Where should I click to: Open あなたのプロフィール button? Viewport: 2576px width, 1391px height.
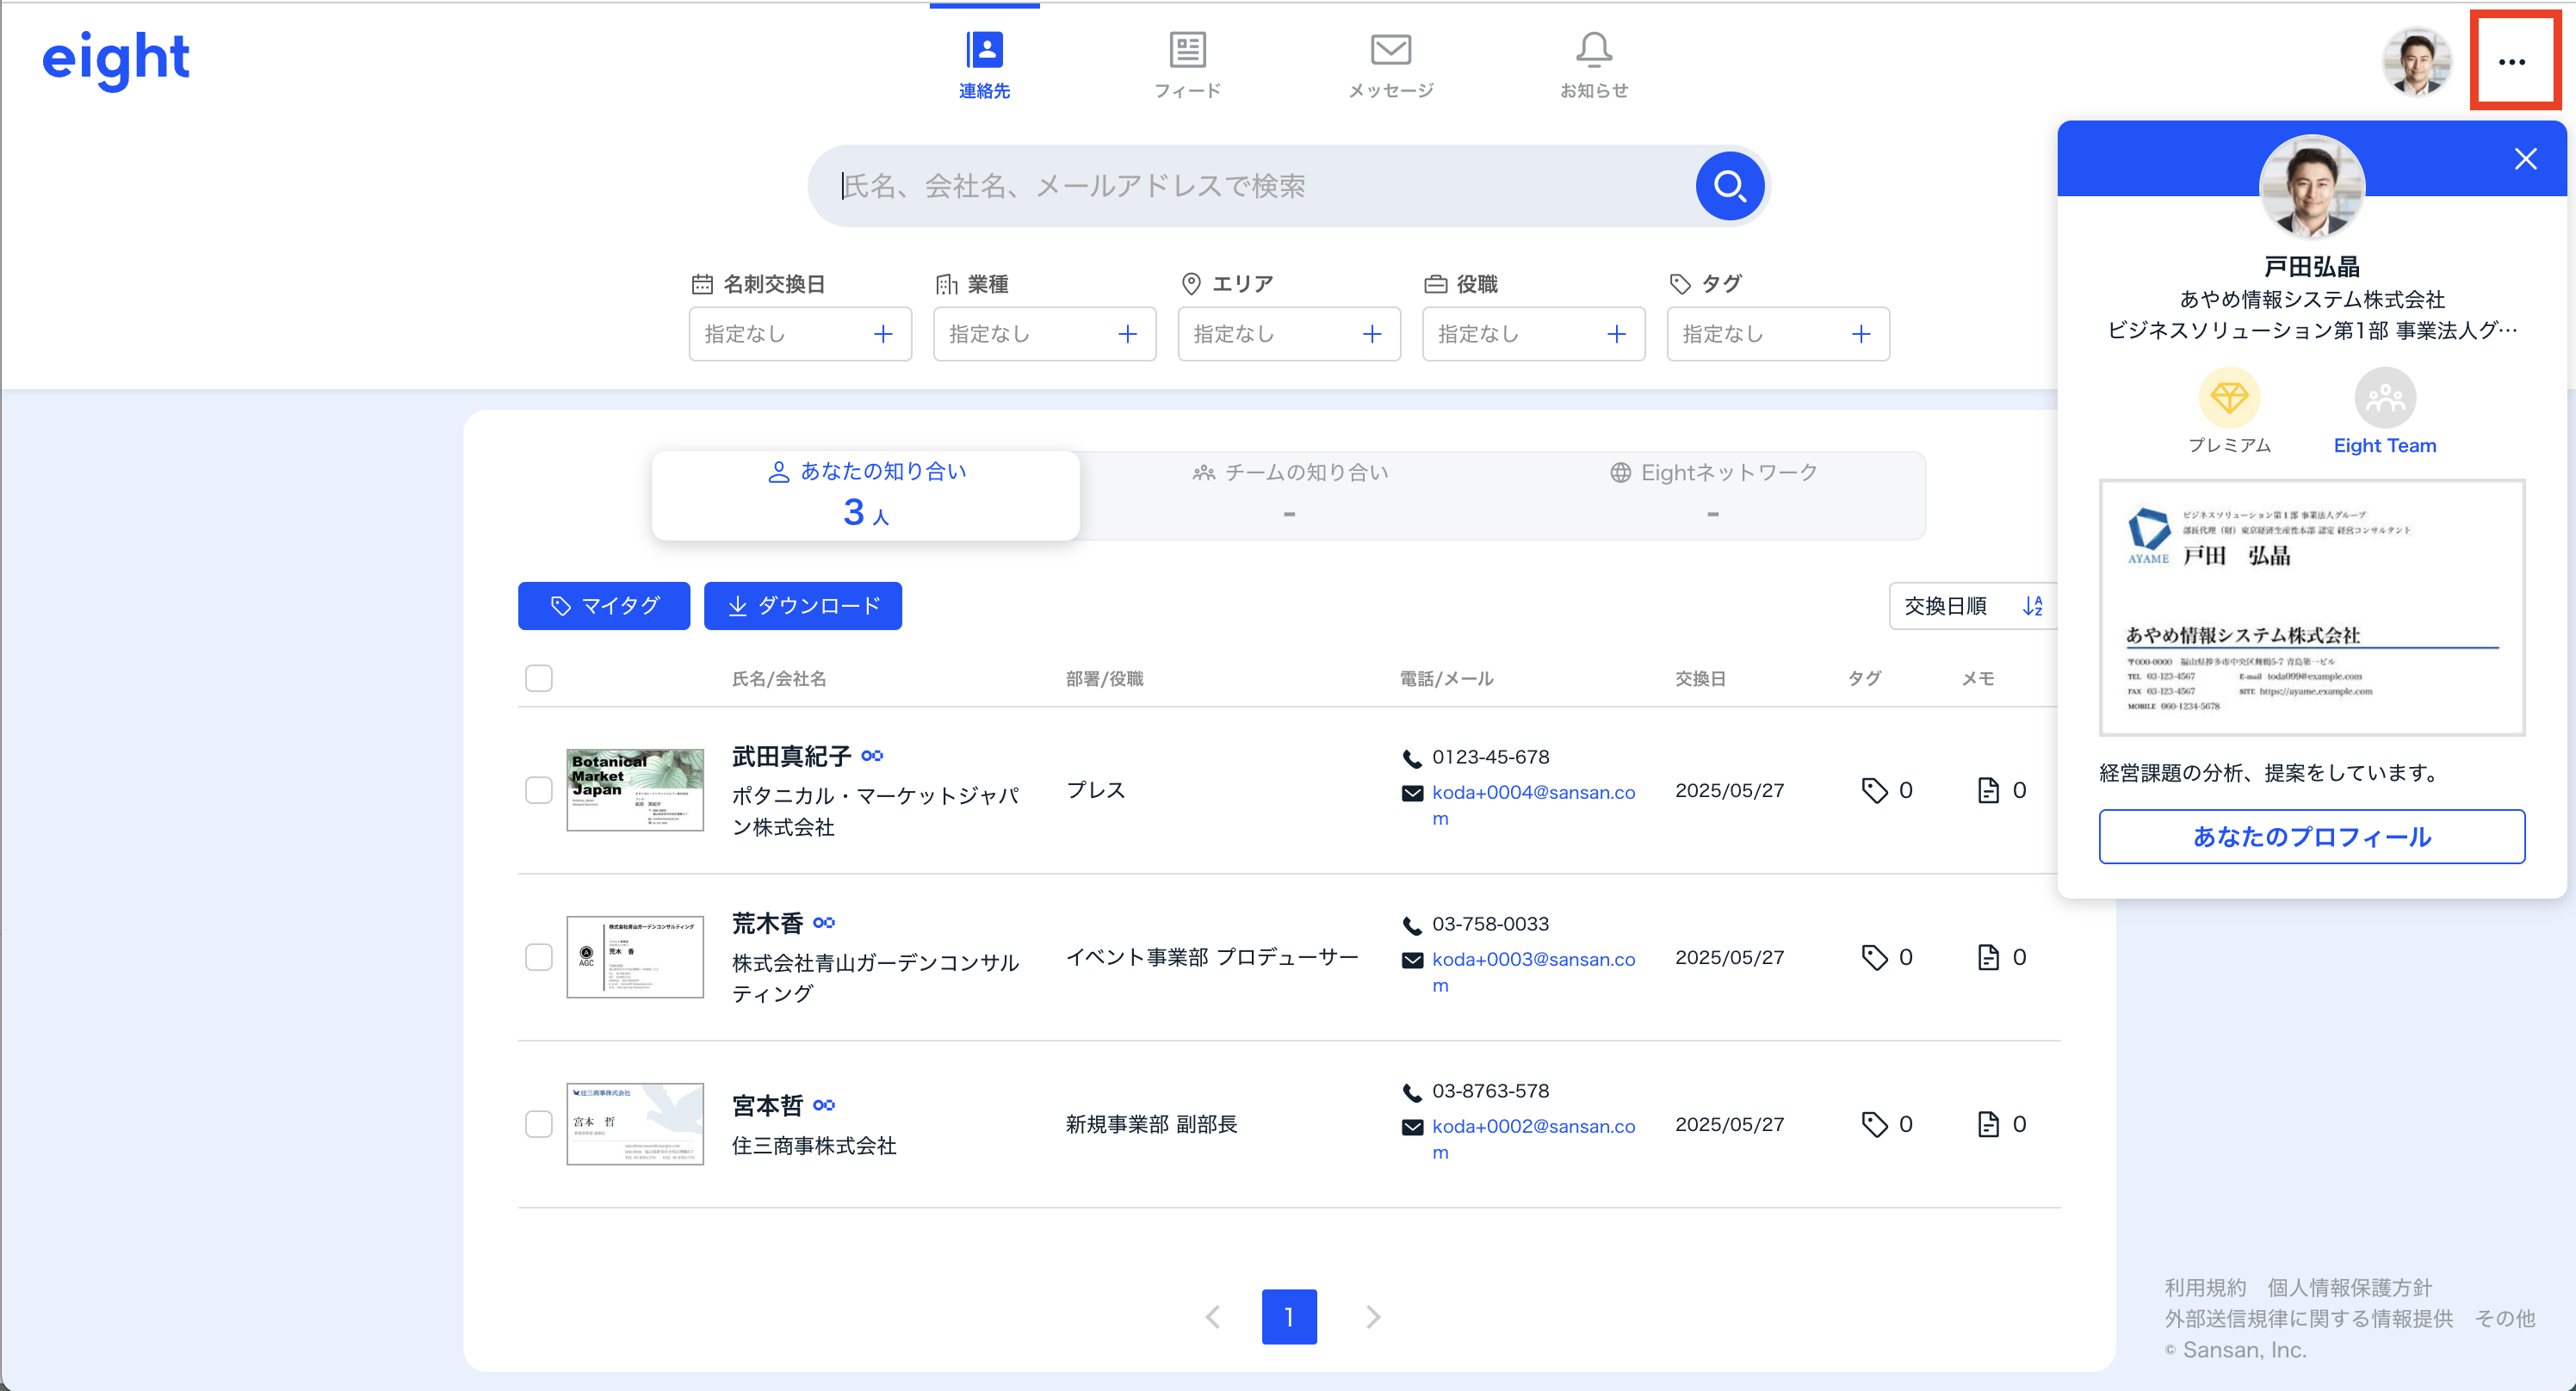point(2311,837)
